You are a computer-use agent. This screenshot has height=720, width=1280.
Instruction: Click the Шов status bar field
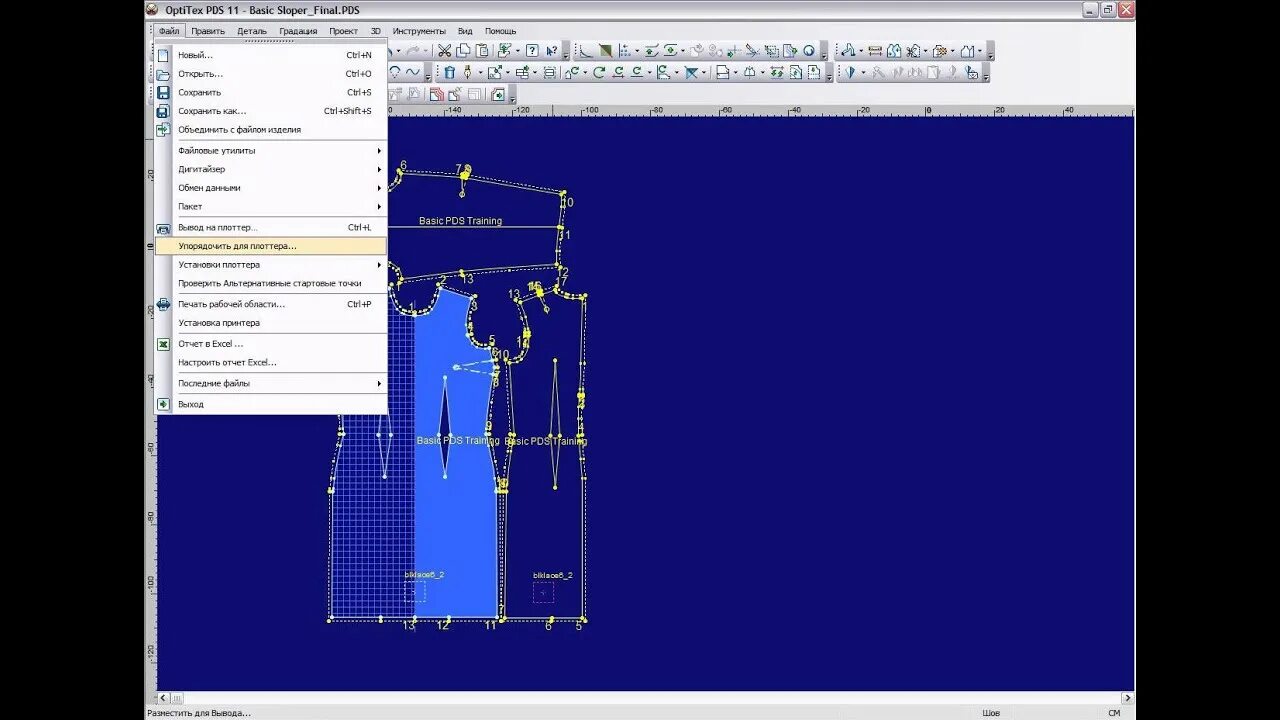pos(991,713)
